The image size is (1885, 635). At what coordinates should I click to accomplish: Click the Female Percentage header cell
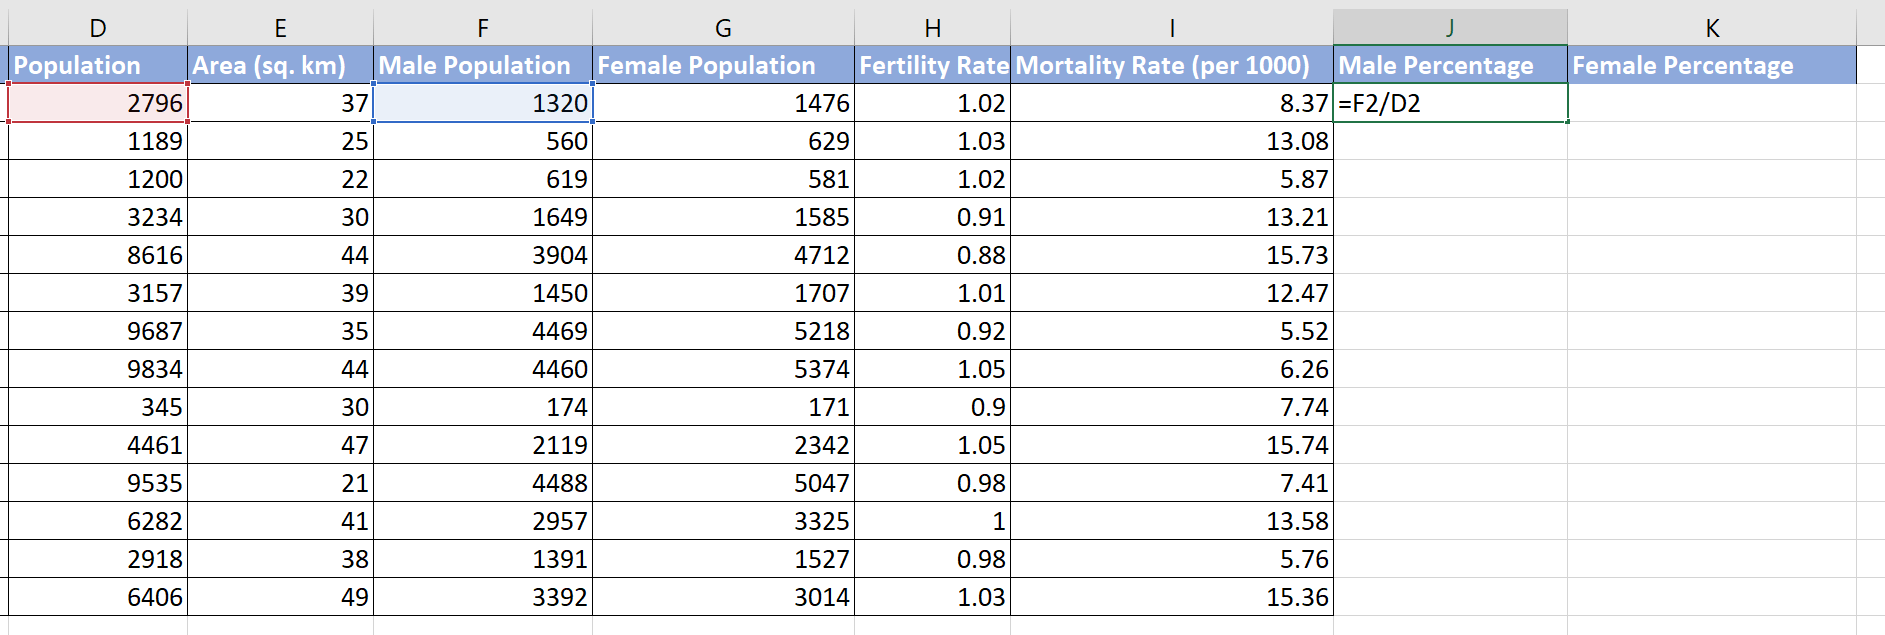click(1684, 65)
